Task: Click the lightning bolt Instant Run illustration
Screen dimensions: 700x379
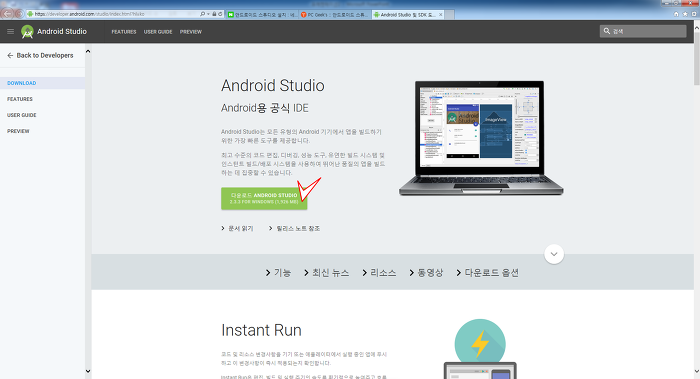Action: 480,344
